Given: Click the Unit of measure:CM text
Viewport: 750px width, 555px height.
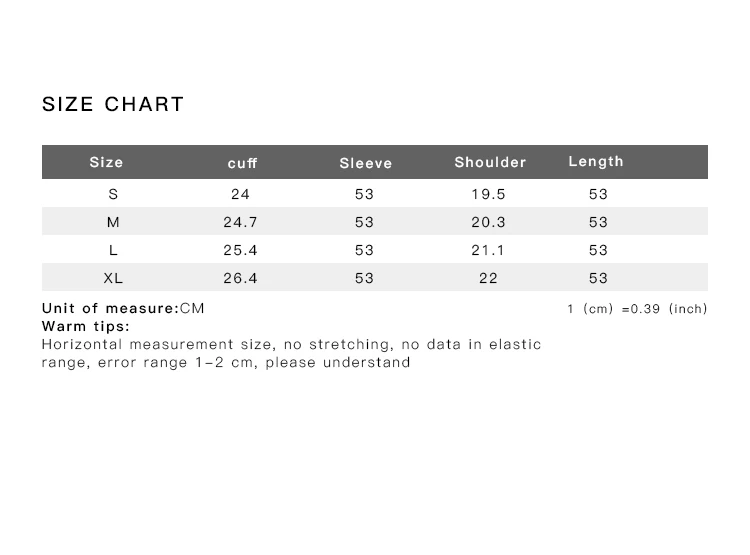Looking at the screenshot, I should click(x=123, y=308).
